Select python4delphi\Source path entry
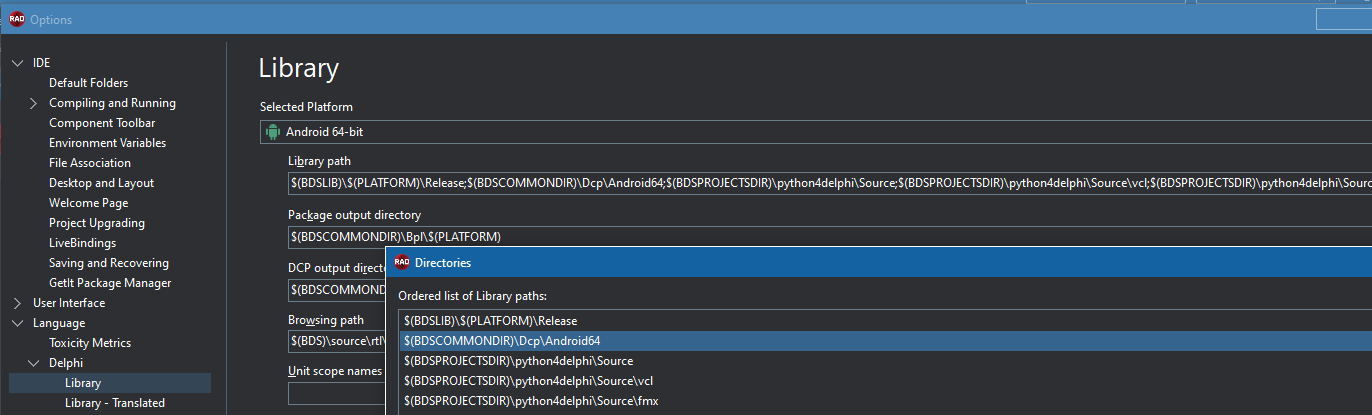Screen dimensions: 1372x415 click(885, 361)
